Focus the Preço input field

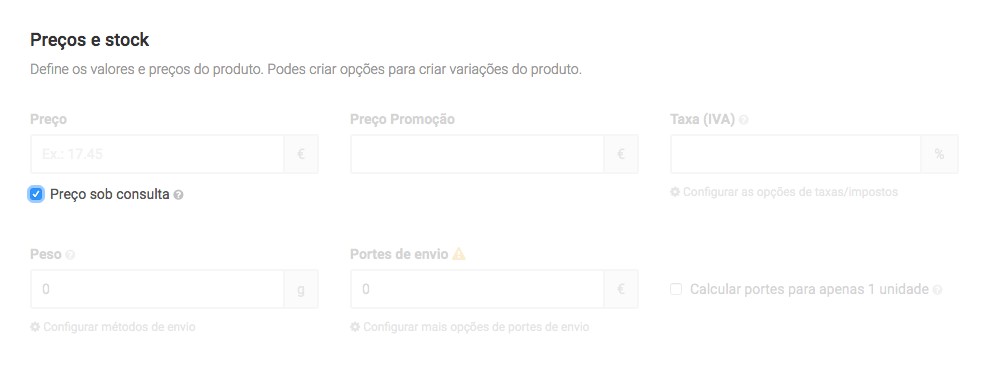[x=157, y=153]
